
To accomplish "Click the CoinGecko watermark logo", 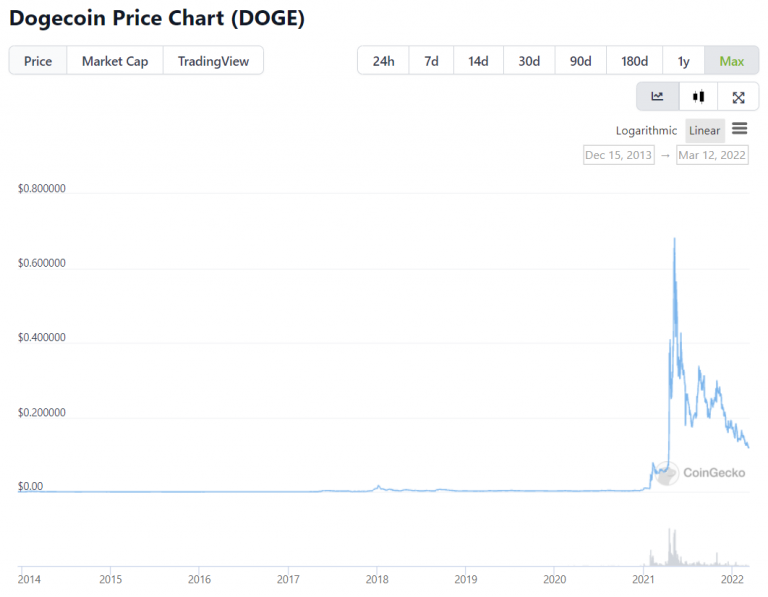I will click(702, 472).
